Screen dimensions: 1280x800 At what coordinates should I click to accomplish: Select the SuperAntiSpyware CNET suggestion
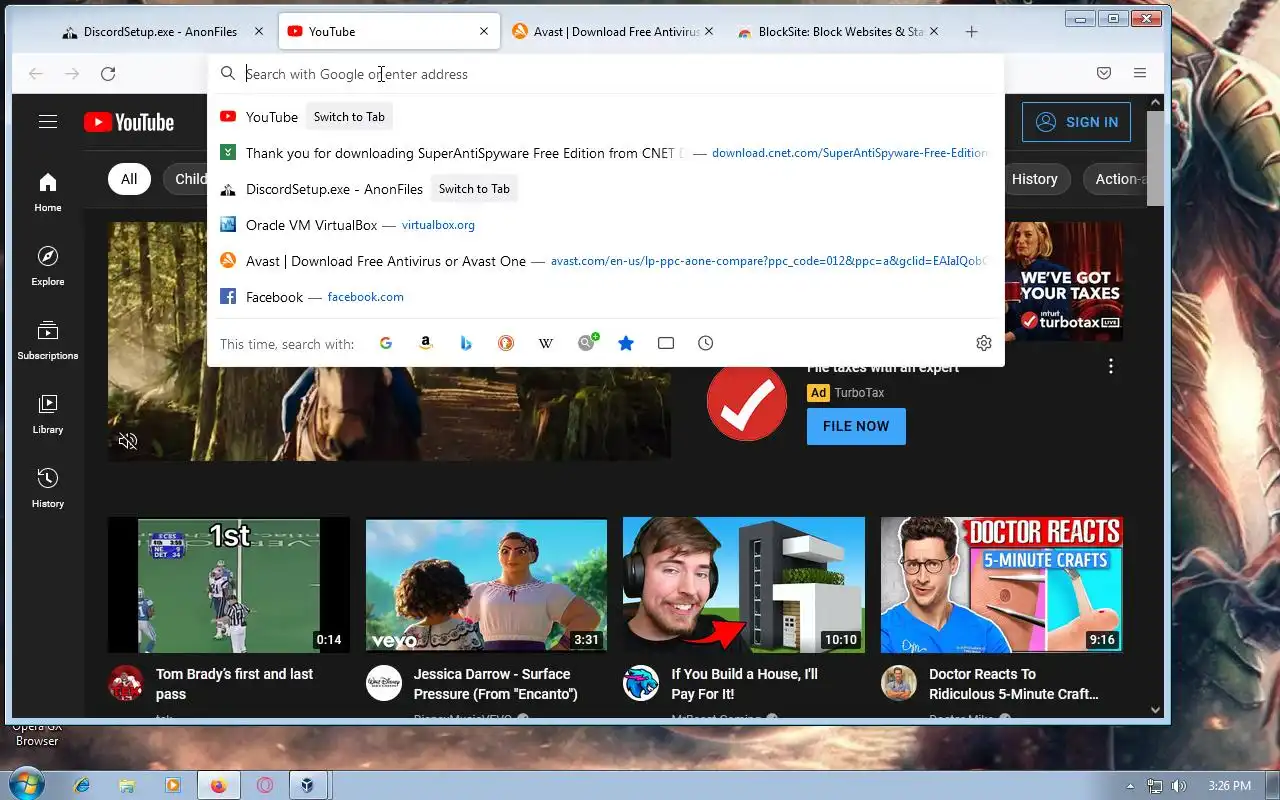[605, 153]
